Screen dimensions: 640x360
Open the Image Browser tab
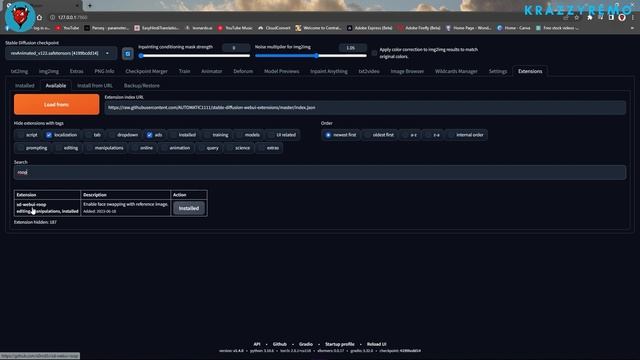pyautogui.click(x=407, y=71)
